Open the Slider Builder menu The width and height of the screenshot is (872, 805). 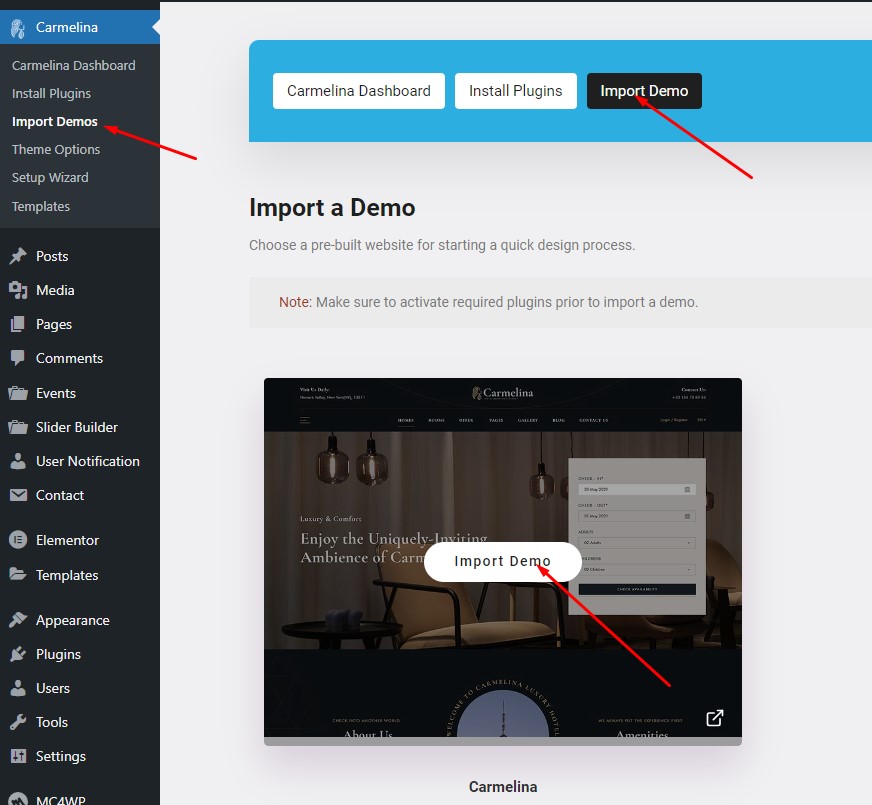[77, 427]
